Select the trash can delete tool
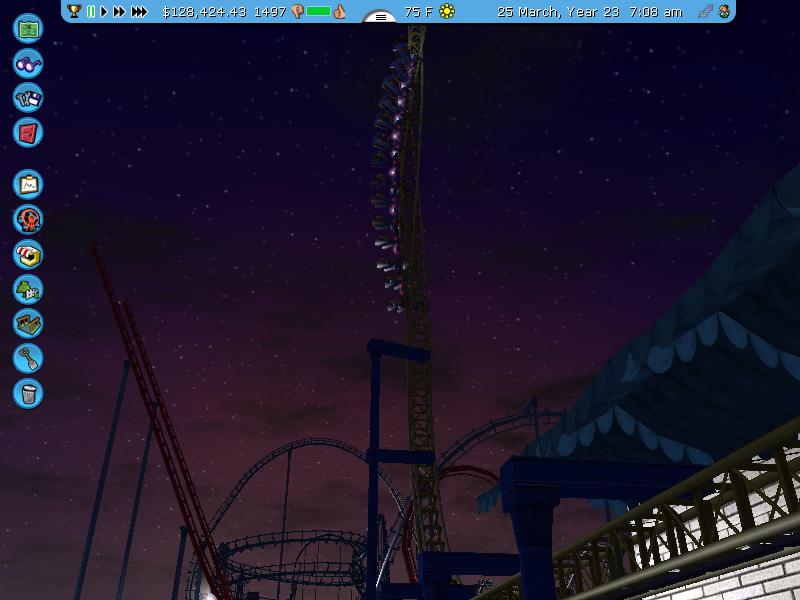 pyautogui.click(x=28, y=393)
